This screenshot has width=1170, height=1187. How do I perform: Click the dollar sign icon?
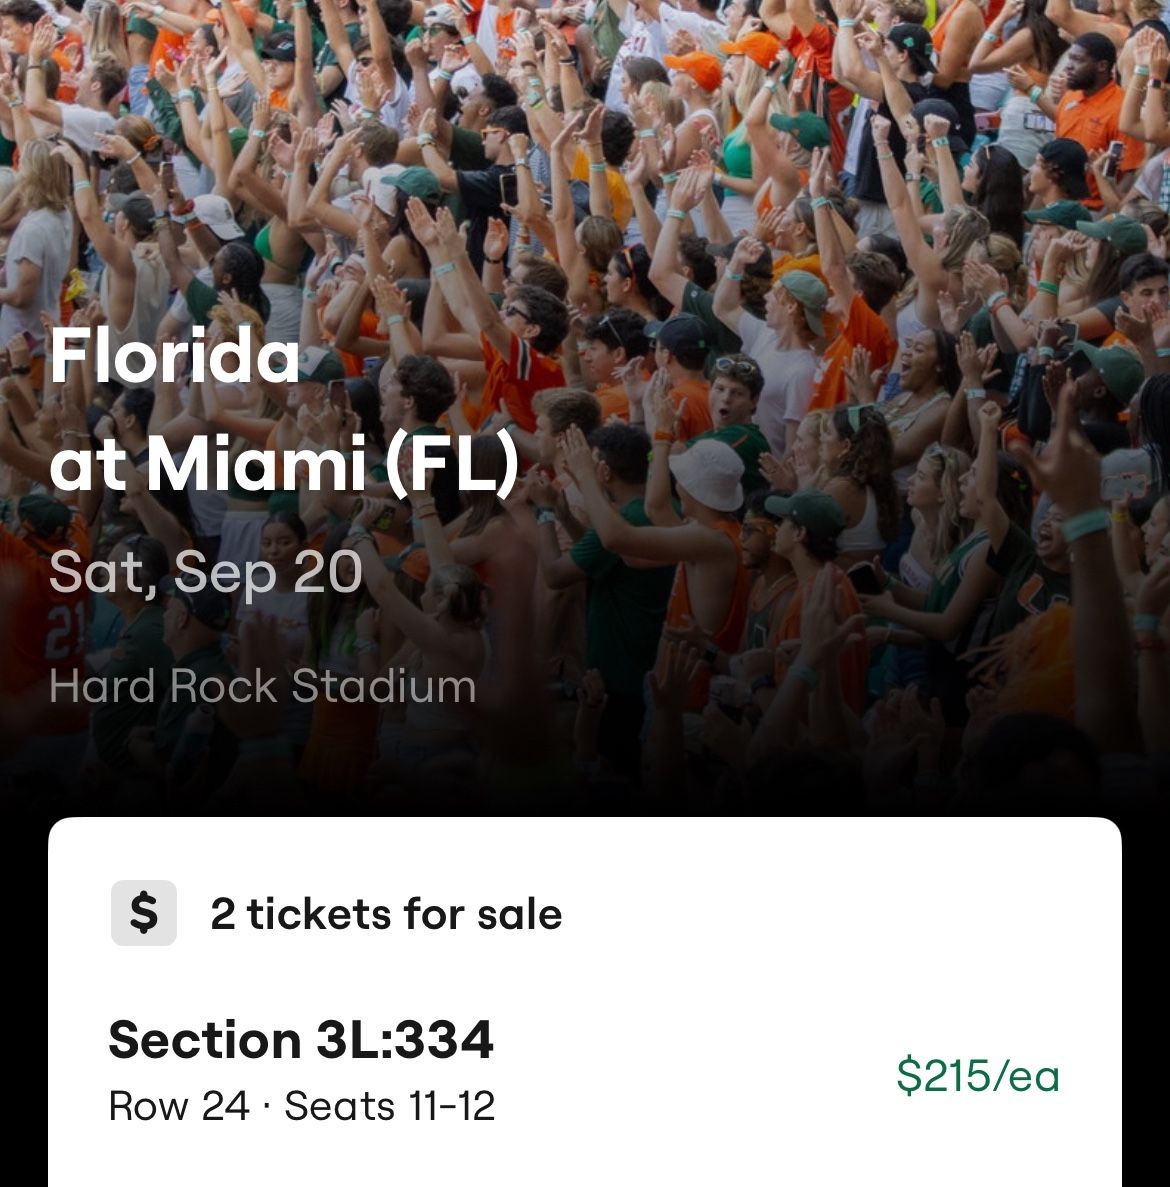coord(144,913)
